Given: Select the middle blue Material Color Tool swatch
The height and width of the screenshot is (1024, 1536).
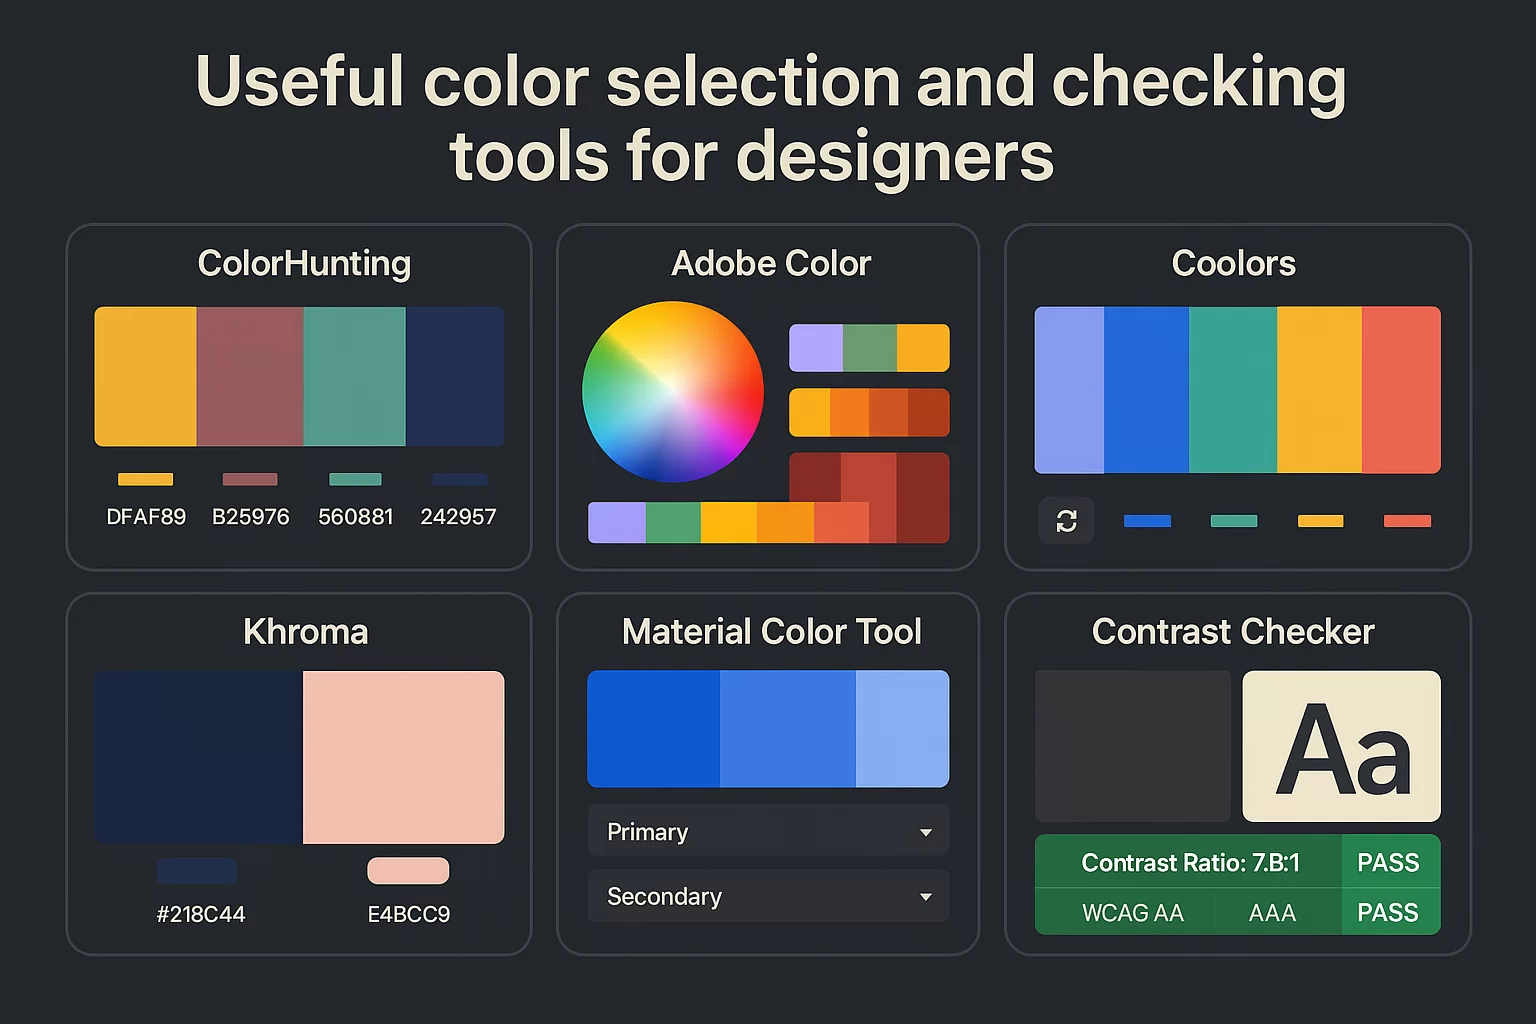Looking at the screenshot, I should tap(788, 729).
